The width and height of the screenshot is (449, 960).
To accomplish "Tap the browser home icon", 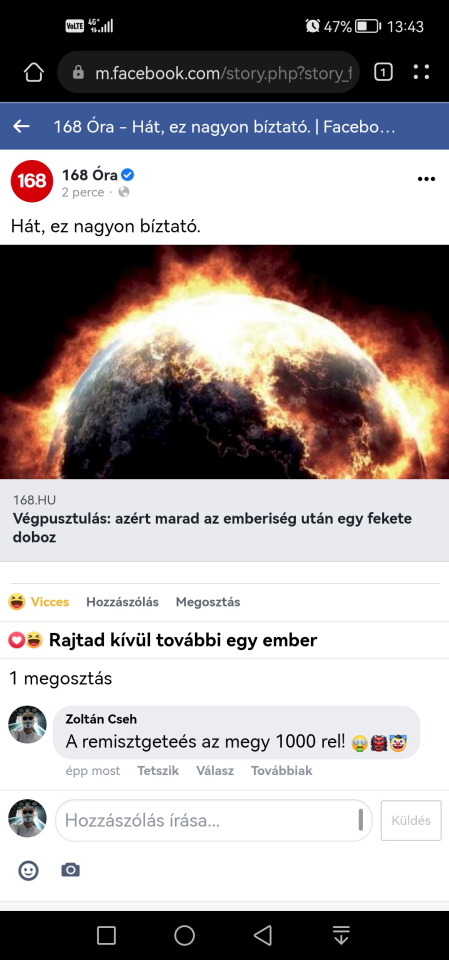I will [34, 73].
